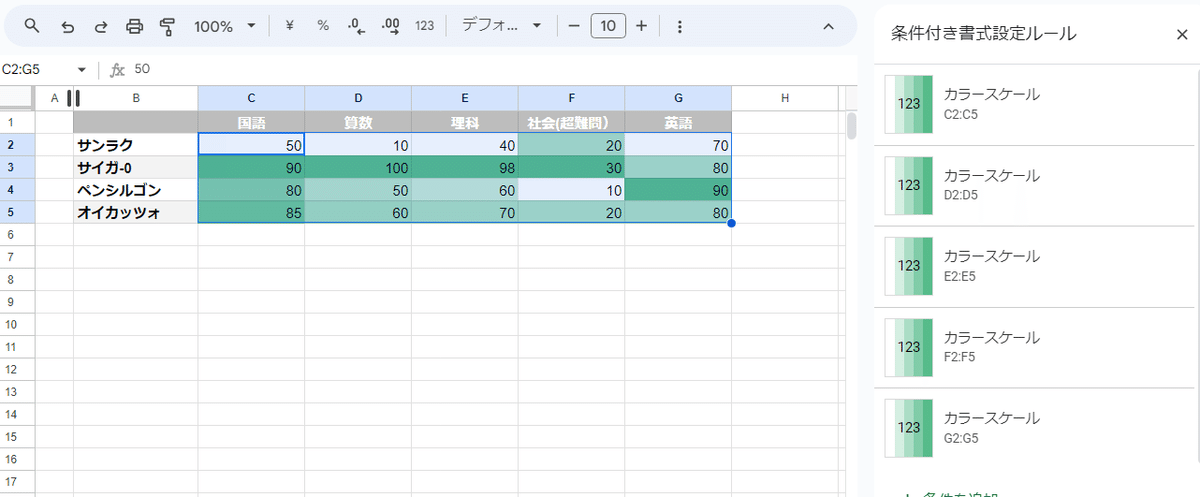Screen dimensions: 1200x497
Task: Decrease font size with minus button
Action: [x=574, y=26]
